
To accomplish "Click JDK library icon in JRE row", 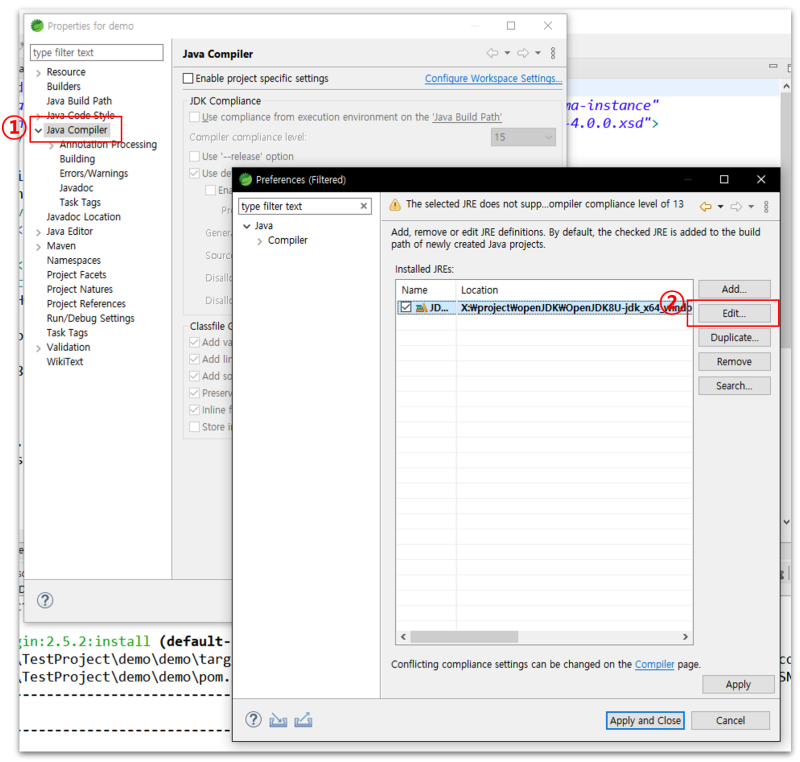I will 421,308.
